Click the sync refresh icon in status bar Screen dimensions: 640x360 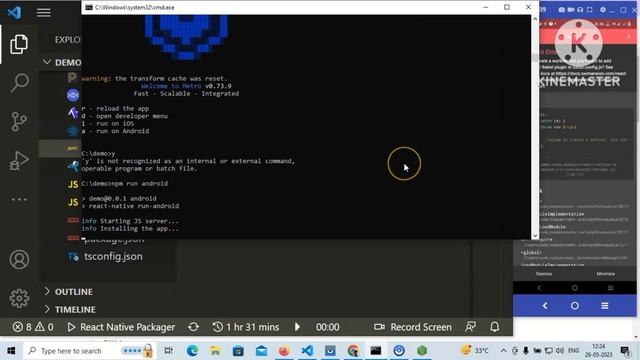coord(193,327)
